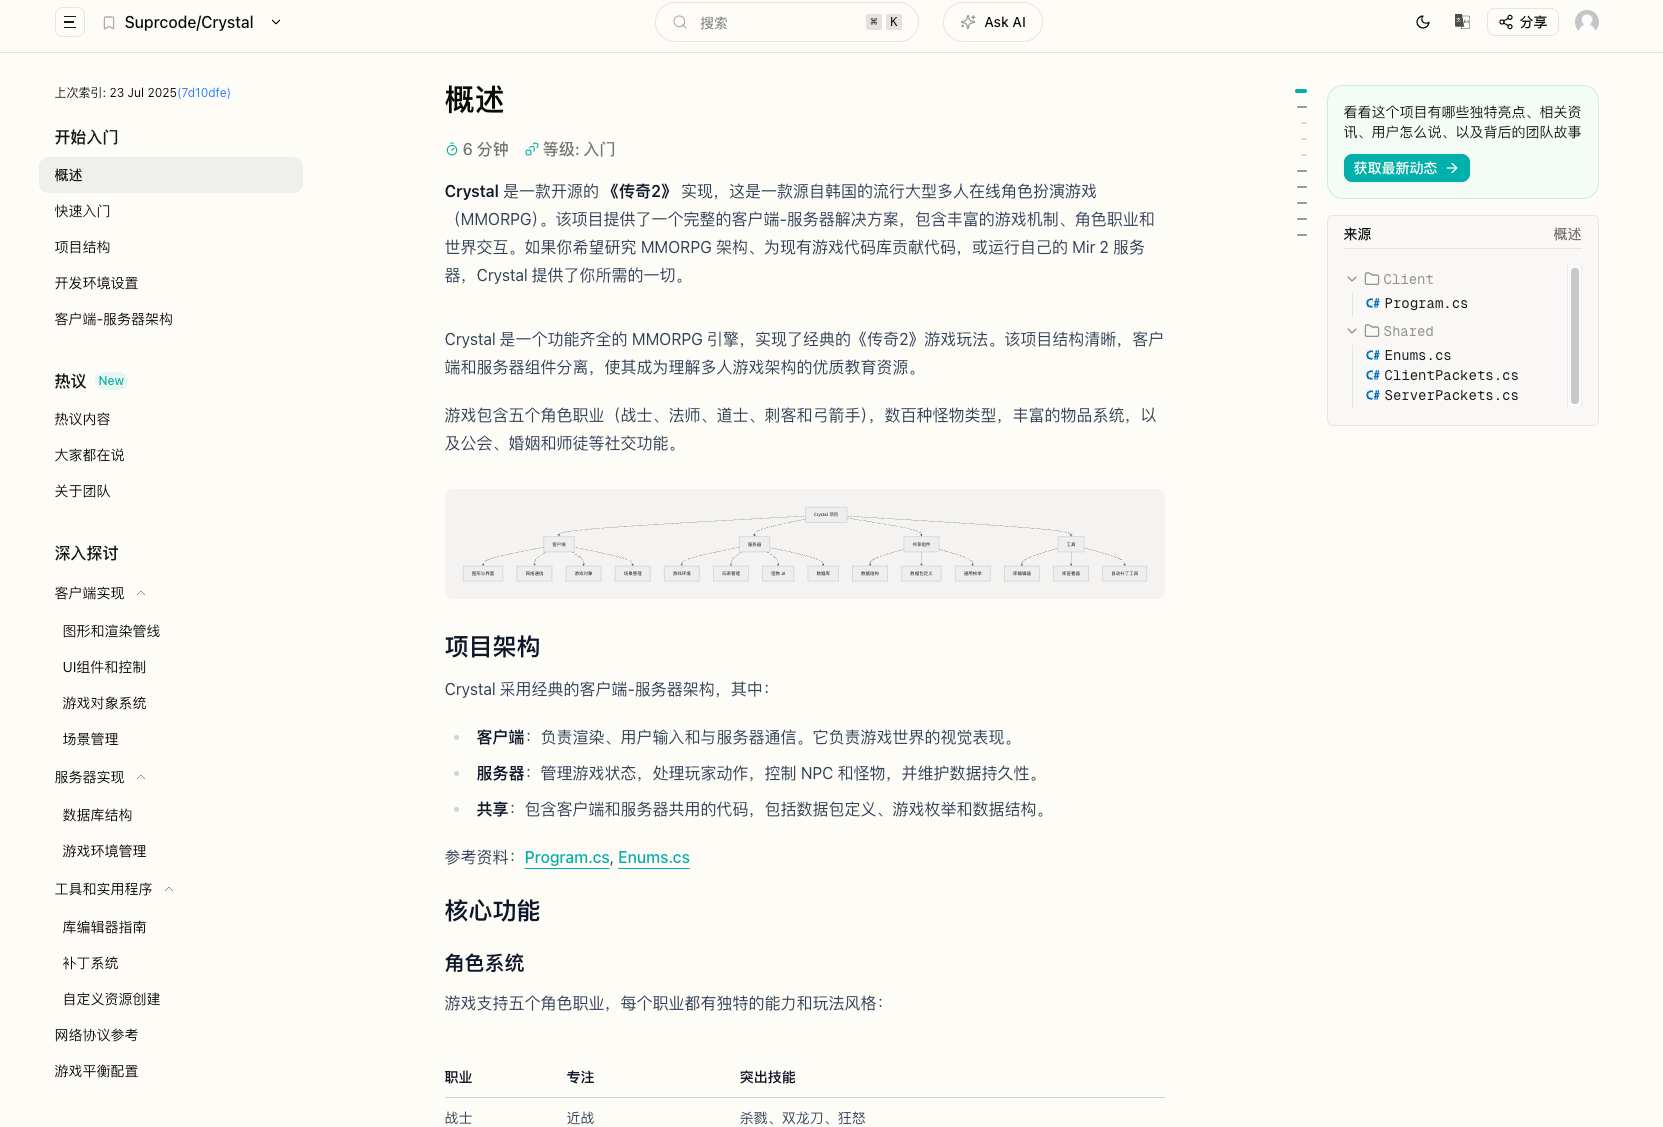Image resolution: width=1663 pixels, height=1127 pixels.
Task: Click the 分享 share button
Action: click(x=1522, y=22)
